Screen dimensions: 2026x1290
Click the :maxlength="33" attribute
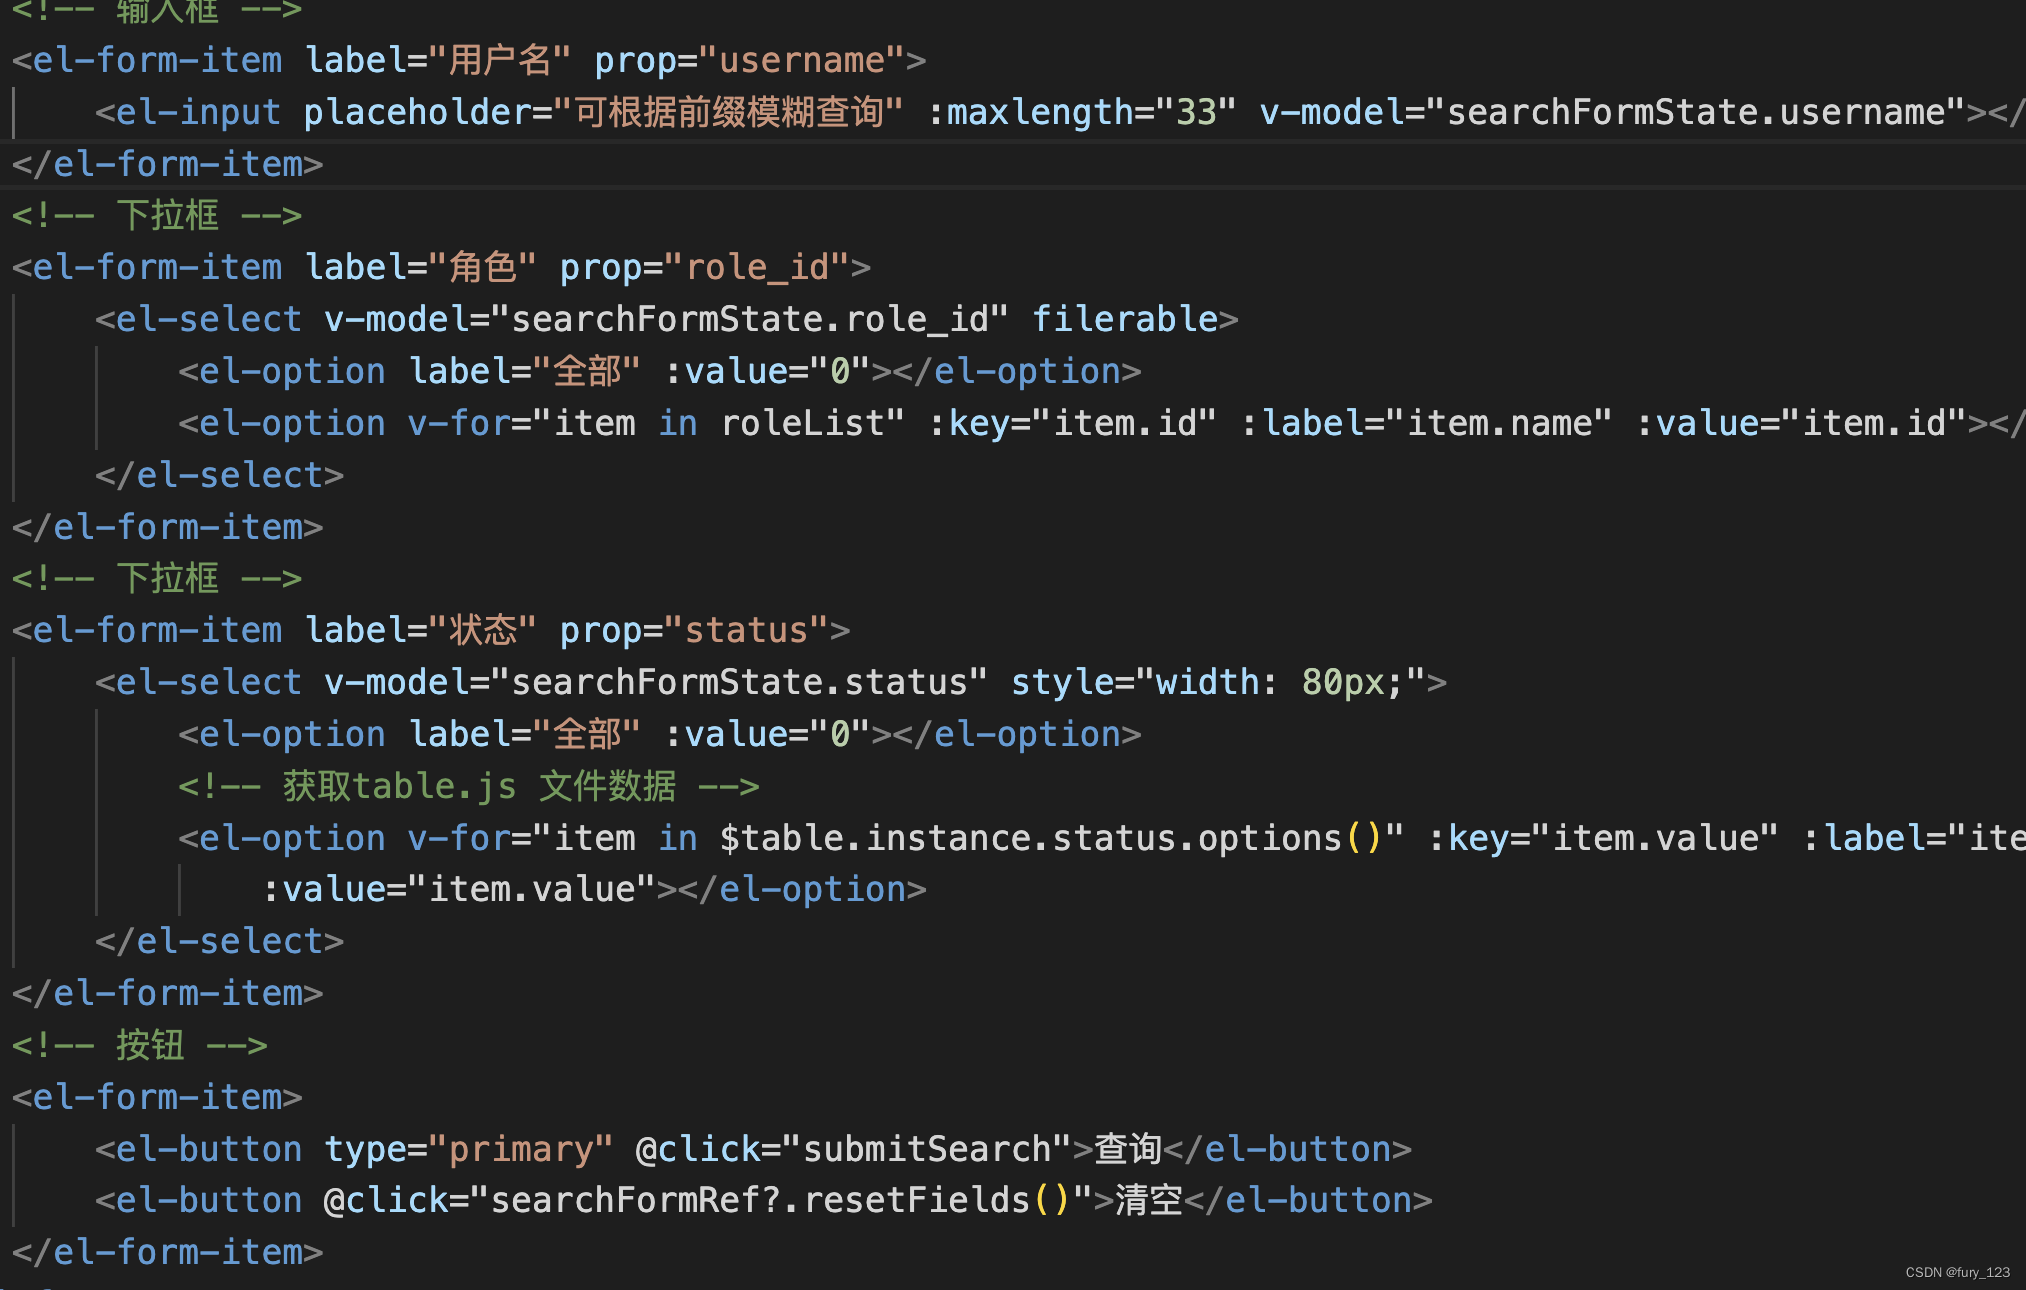pyautogui.click(x=1082, y=112)
